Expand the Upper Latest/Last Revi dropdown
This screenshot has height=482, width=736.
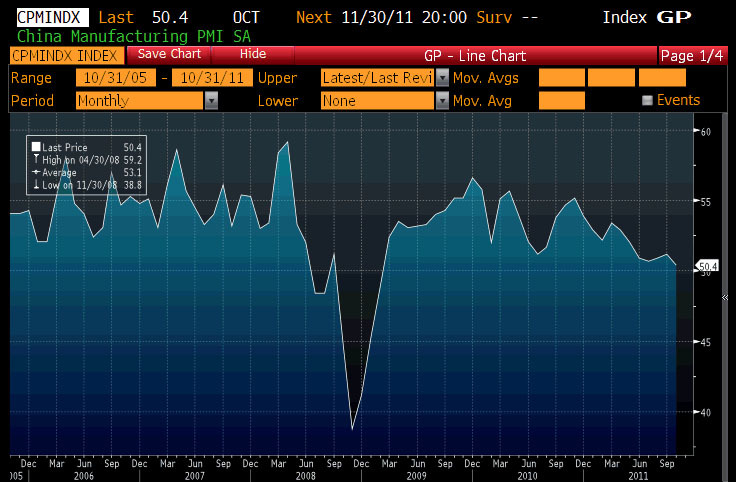pos(441,78)
